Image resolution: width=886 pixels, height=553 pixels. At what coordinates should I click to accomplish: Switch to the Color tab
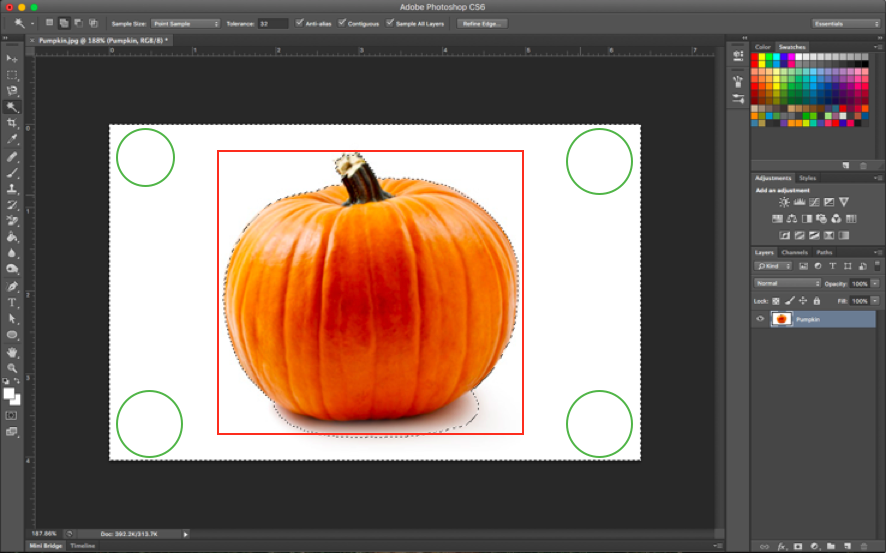coord(763,47)
